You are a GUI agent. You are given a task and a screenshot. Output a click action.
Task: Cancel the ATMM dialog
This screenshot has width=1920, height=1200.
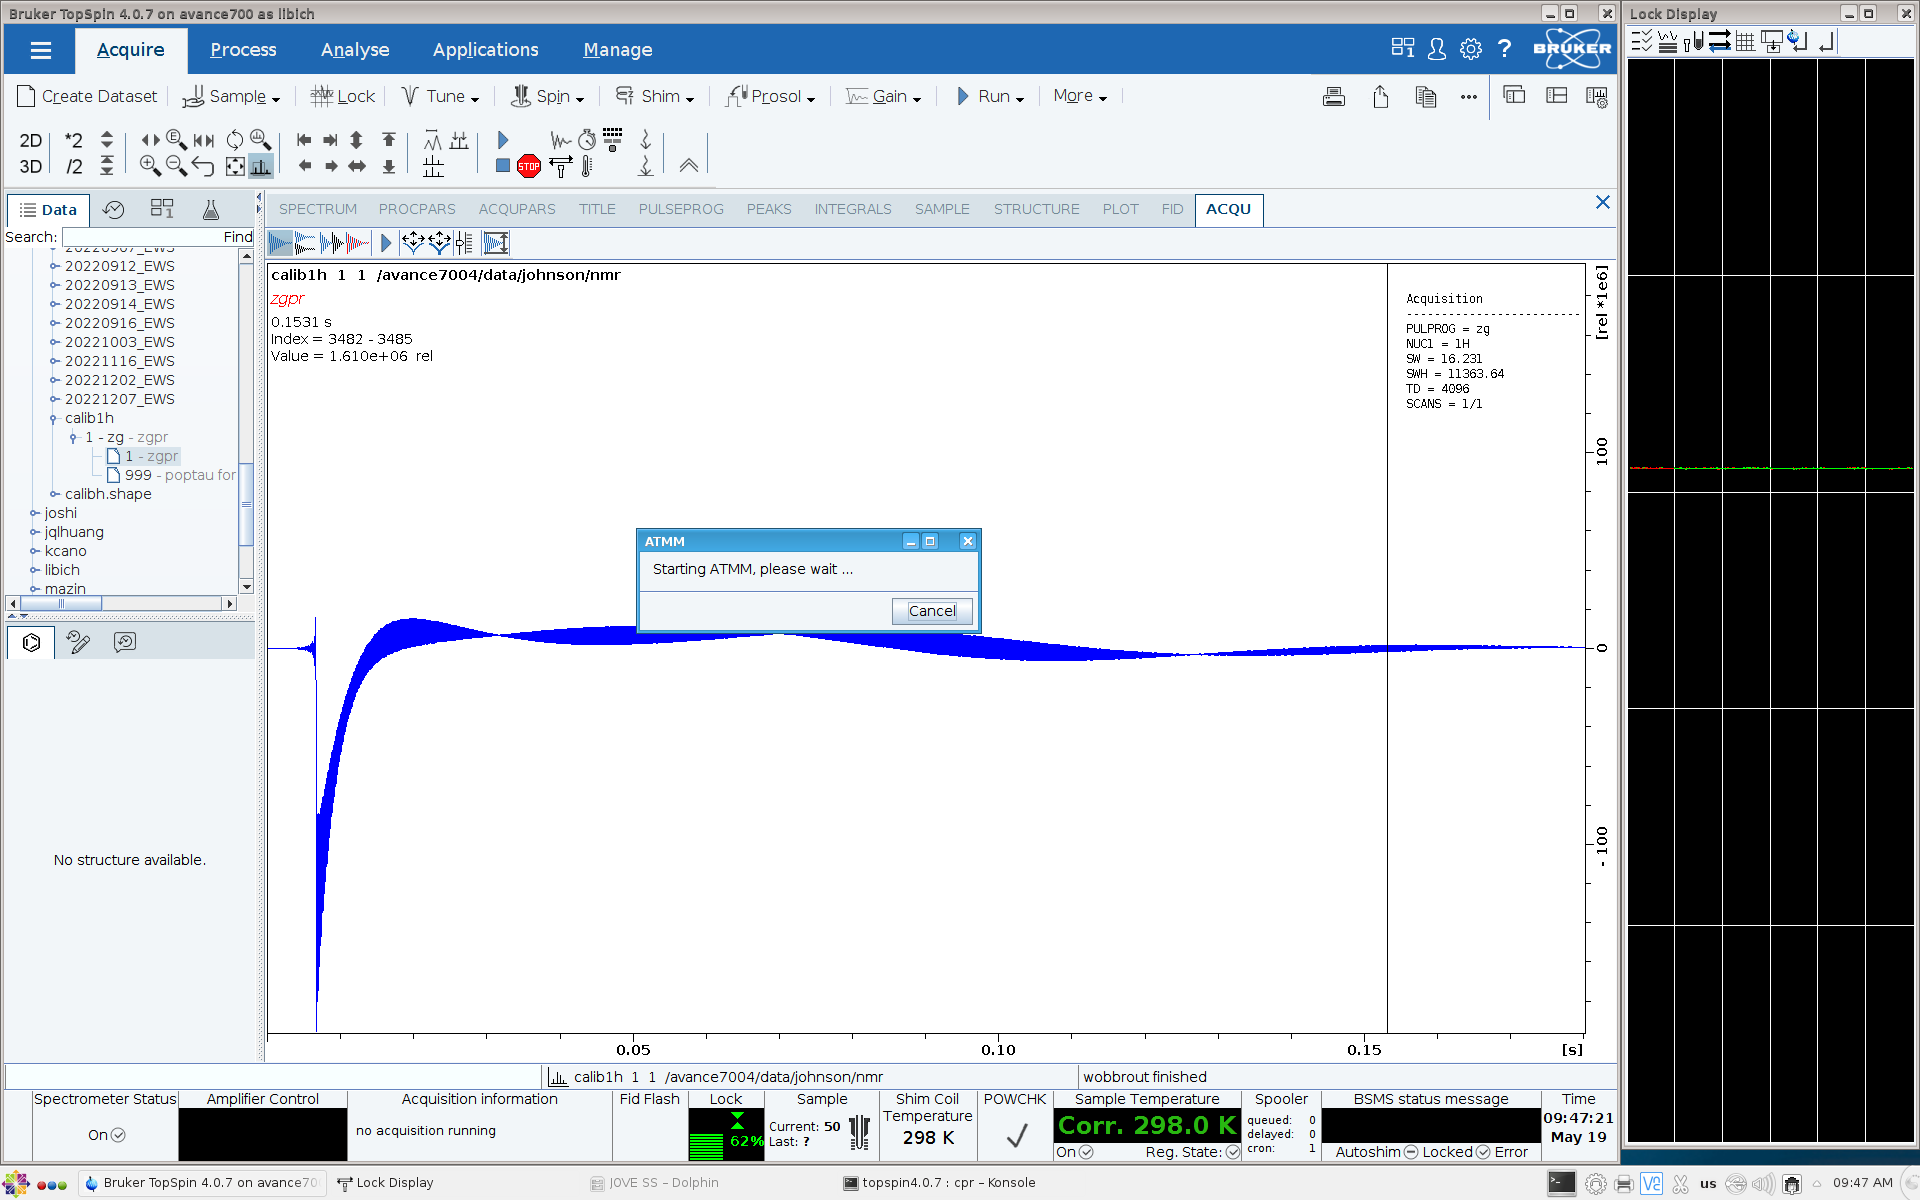point(931,611)
